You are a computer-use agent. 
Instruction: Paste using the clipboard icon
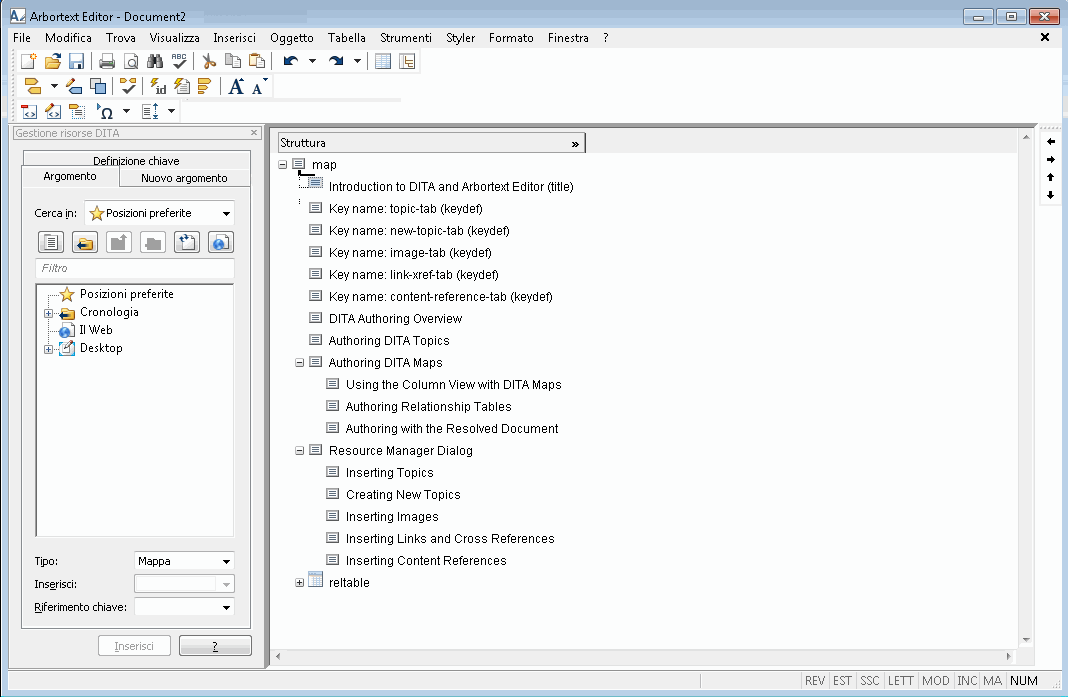click(x=257, y=61)
